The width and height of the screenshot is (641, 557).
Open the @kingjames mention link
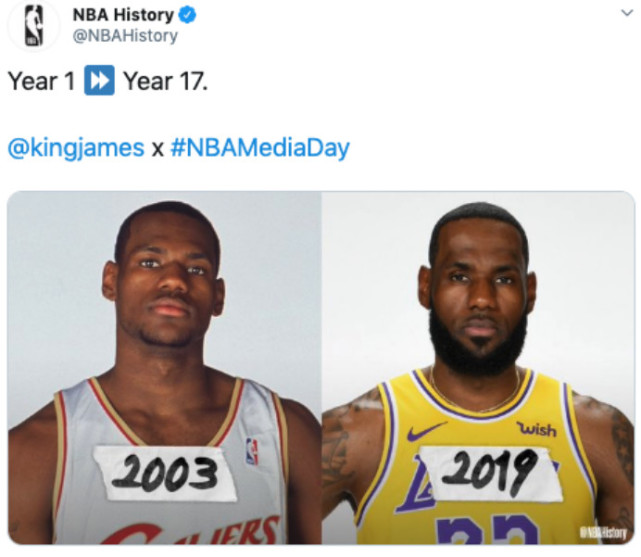pos(76,148)
